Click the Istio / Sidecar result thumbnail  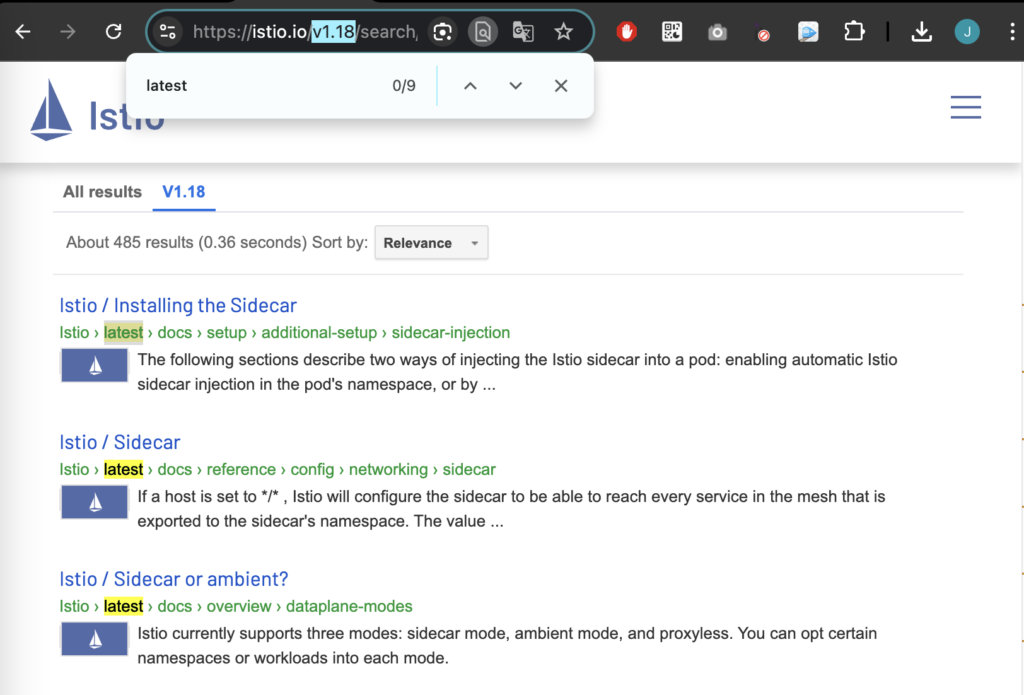click(95, 502)
